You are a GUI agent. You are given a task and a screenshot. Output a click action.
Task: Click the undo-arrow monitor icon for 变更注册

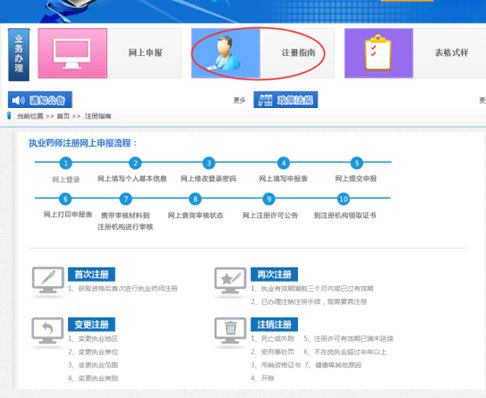pos(48,331)
